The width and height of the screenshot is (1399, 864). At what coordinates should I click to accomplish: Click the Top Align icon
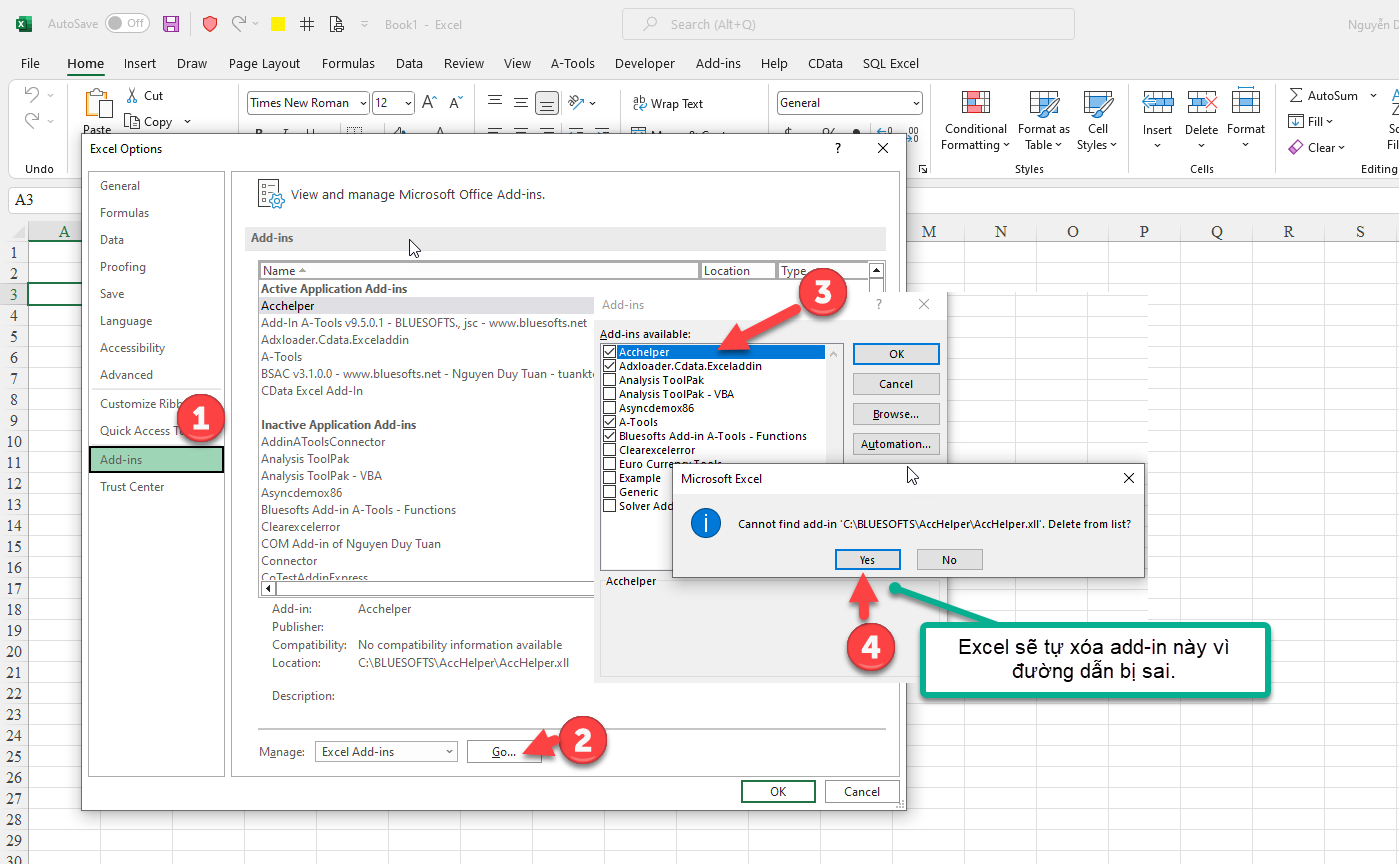point(494,102)
